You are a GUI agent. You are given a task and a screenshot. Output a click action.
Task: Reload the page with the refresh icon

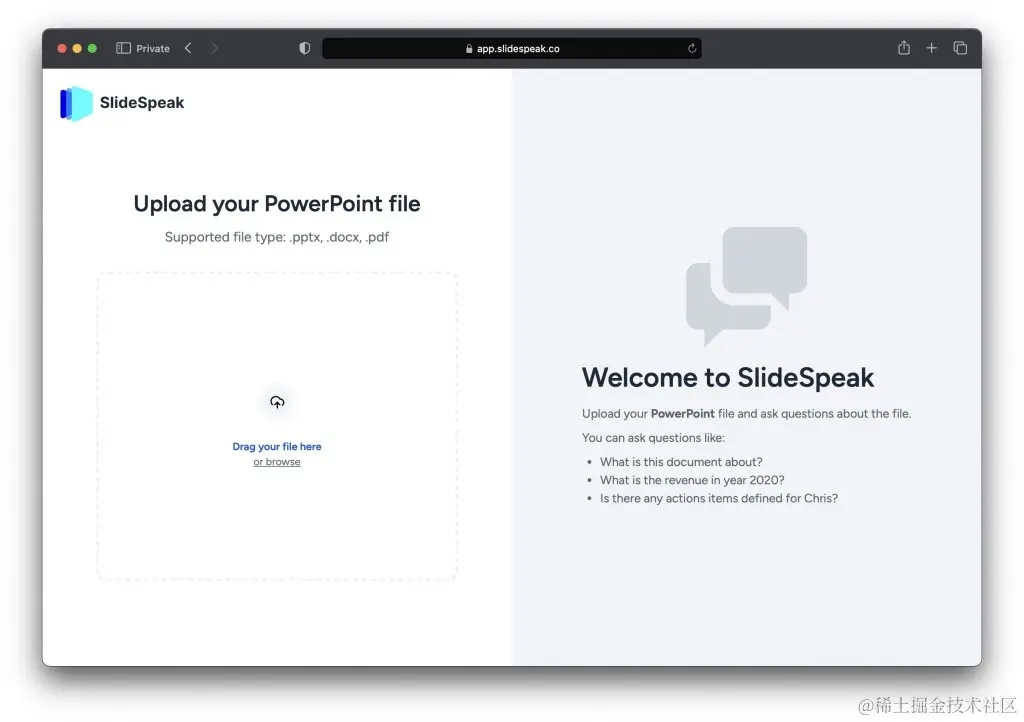point(692,48)
